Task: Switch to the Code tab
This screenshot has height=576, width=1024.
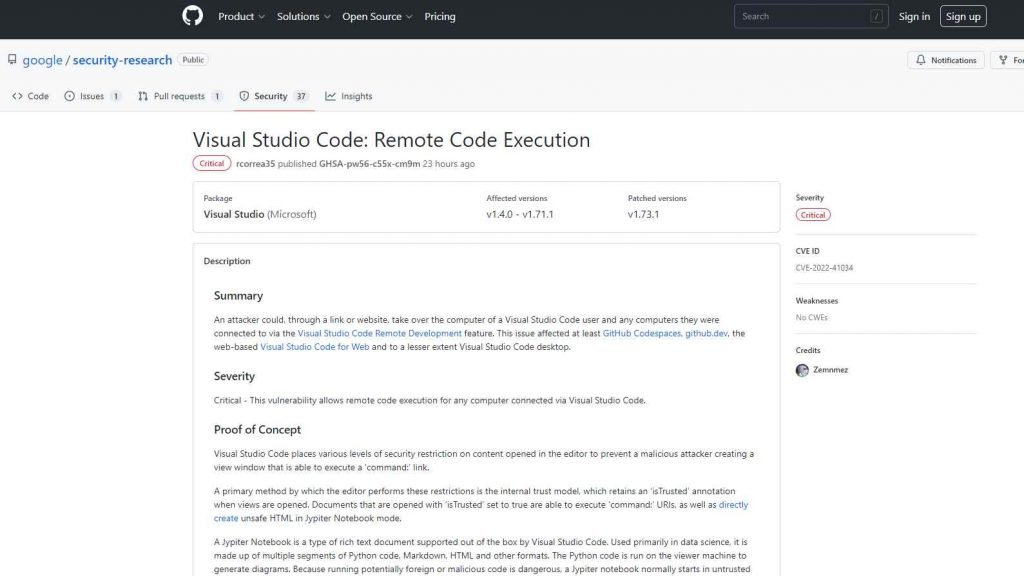Action: [x=31, y=96]
